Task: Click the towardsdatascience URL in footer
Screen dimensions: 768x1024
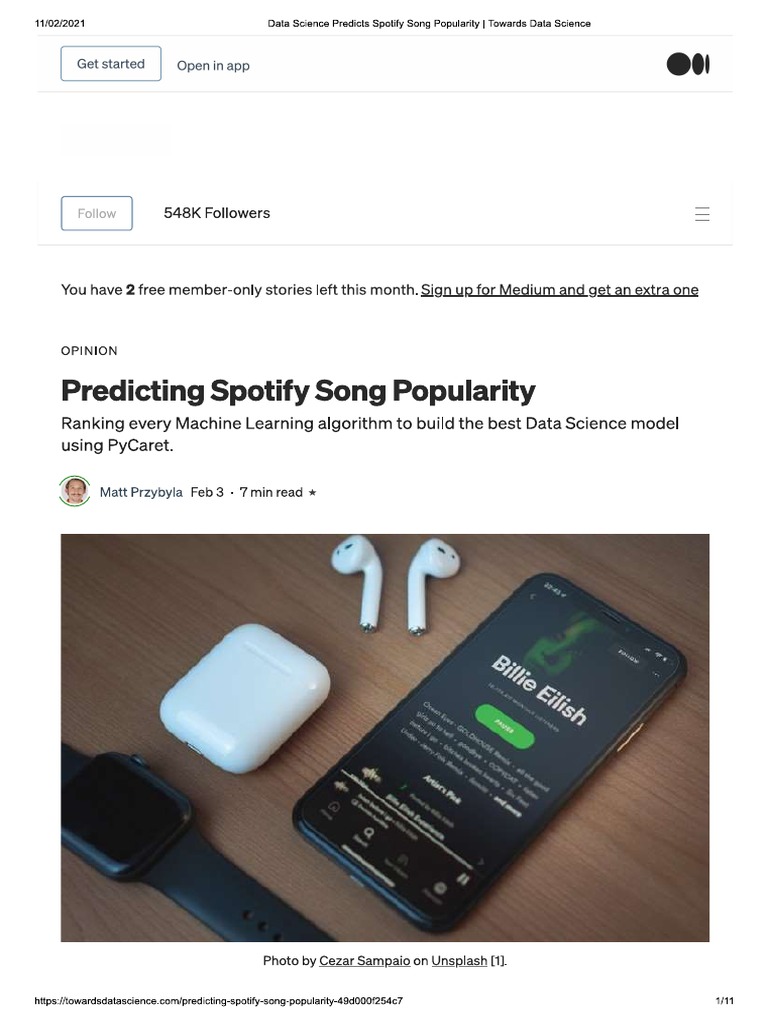Action: (x=218, y=1000)
